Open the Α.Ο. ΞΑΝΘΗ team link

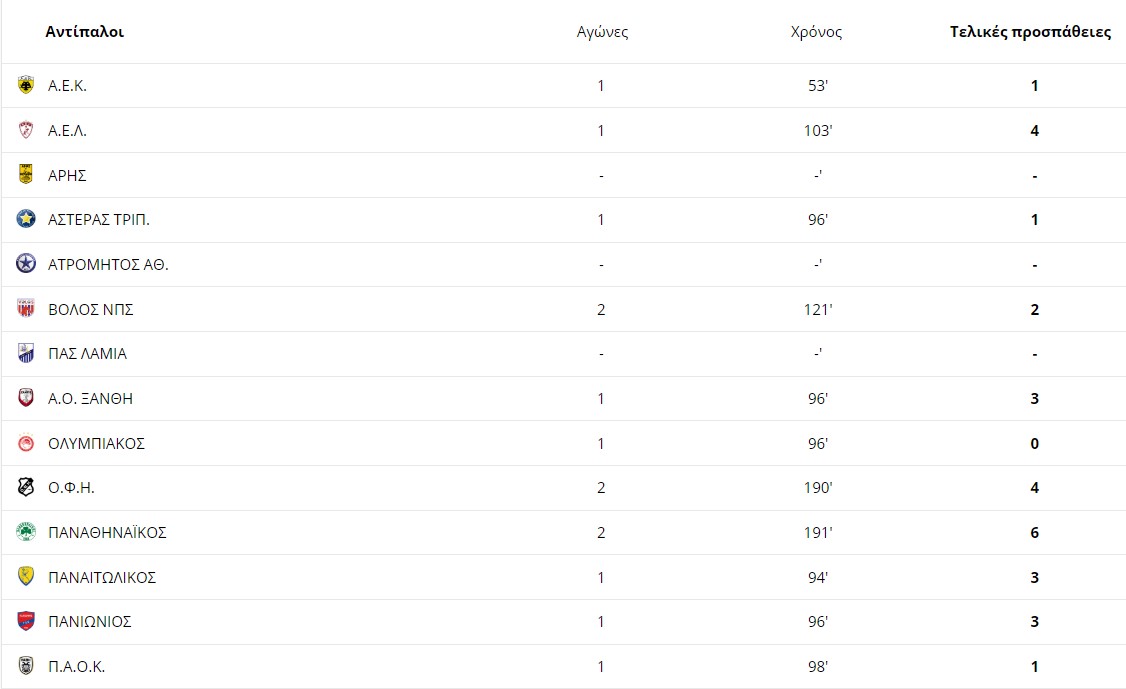90,399
